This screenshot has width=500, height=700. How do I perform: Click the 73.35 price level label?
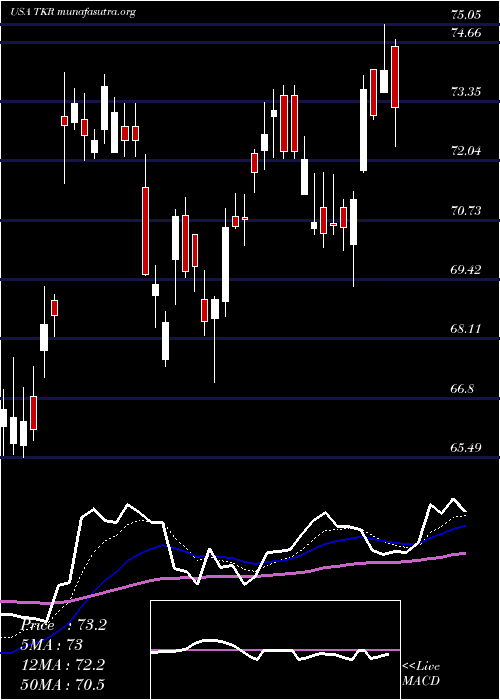[x=466, y=92]
